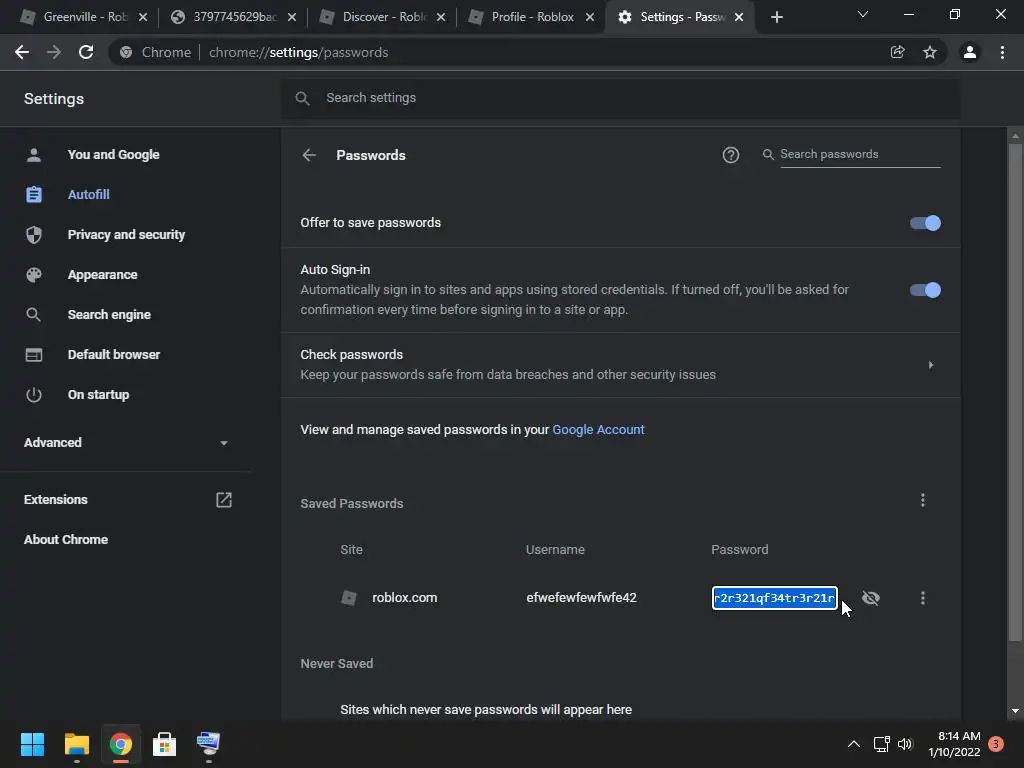
Task: Open a new tab with plus button
Action: 776,17
